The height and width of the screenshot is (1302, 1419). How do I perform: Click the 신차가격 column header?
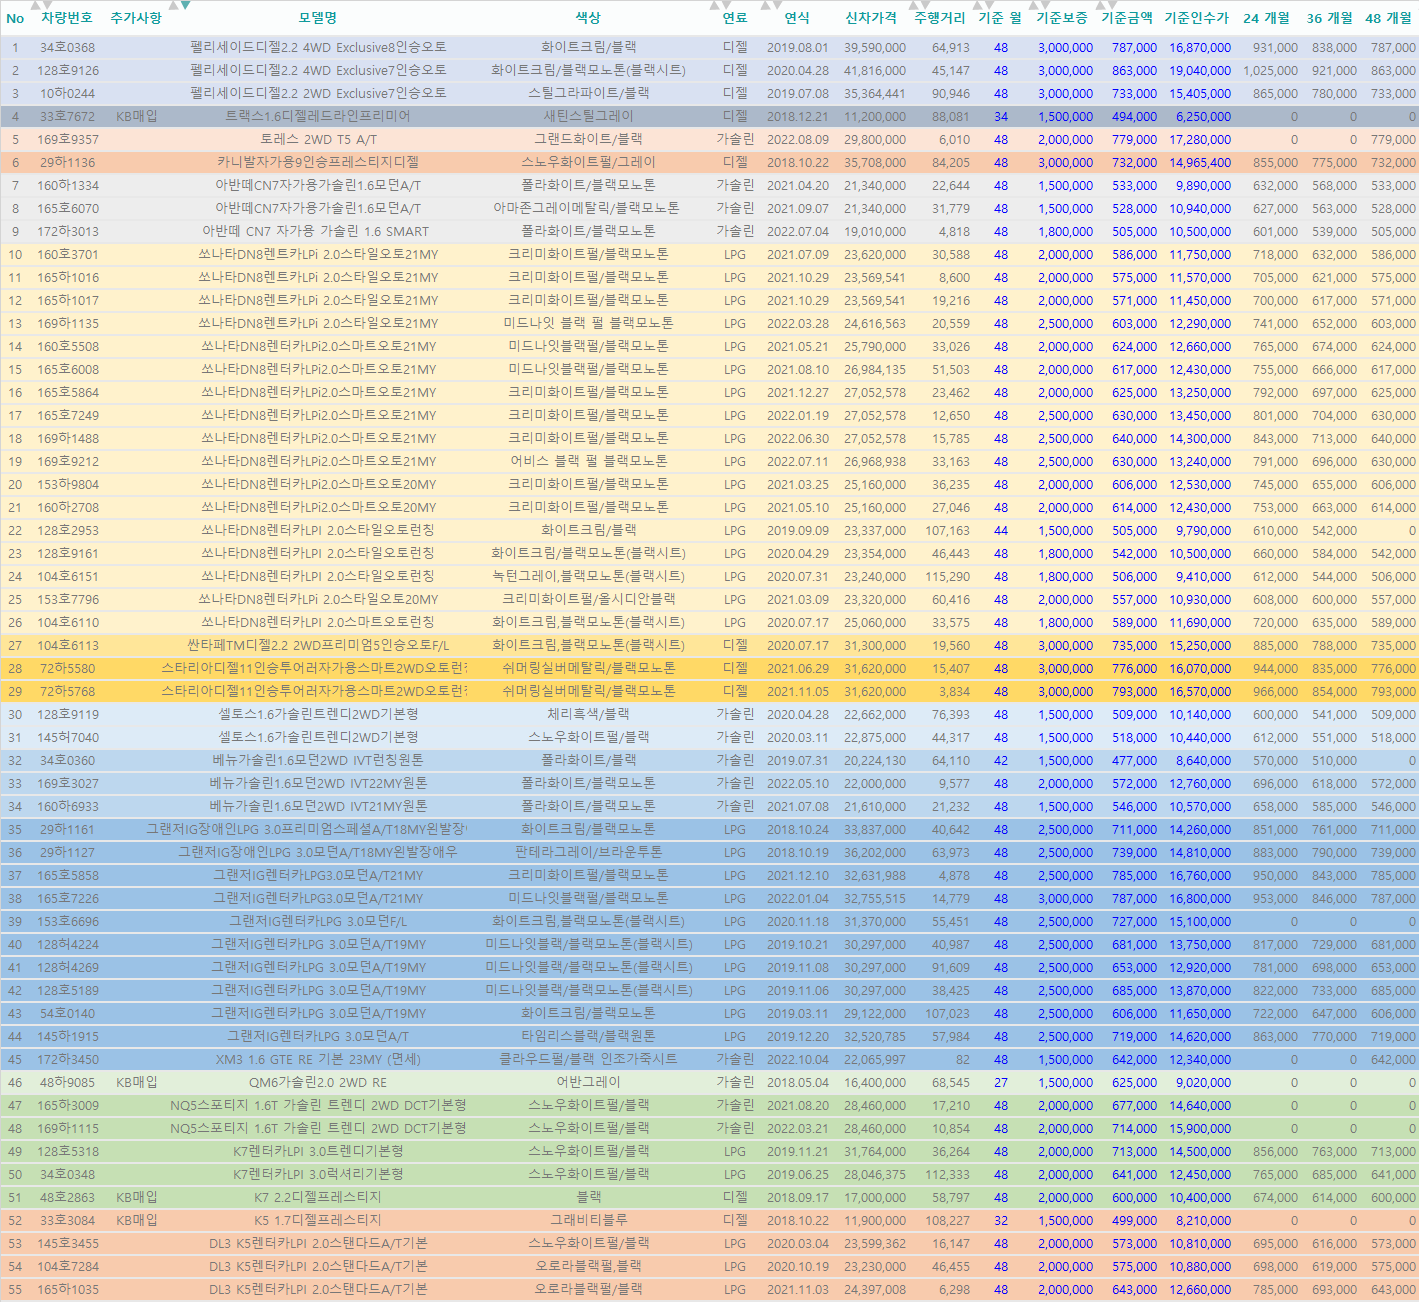(x=871, y=18)
